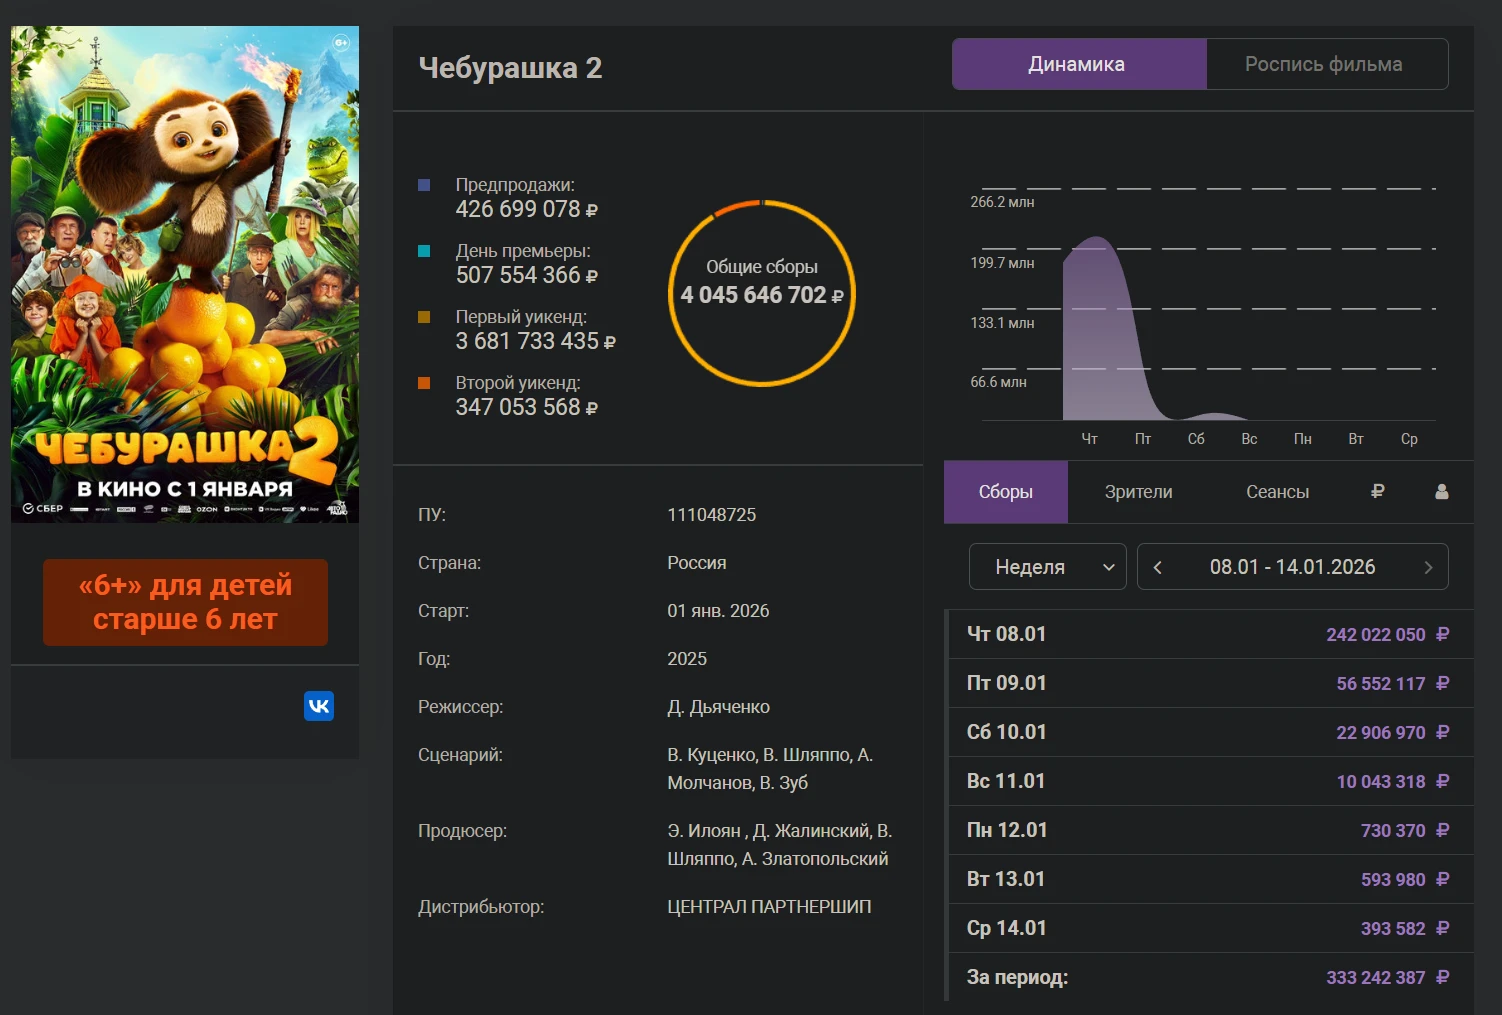This screenshot has width=1502, height=1015.
Task: Switch to ruble currency view icon
Action: (1377, 491)
